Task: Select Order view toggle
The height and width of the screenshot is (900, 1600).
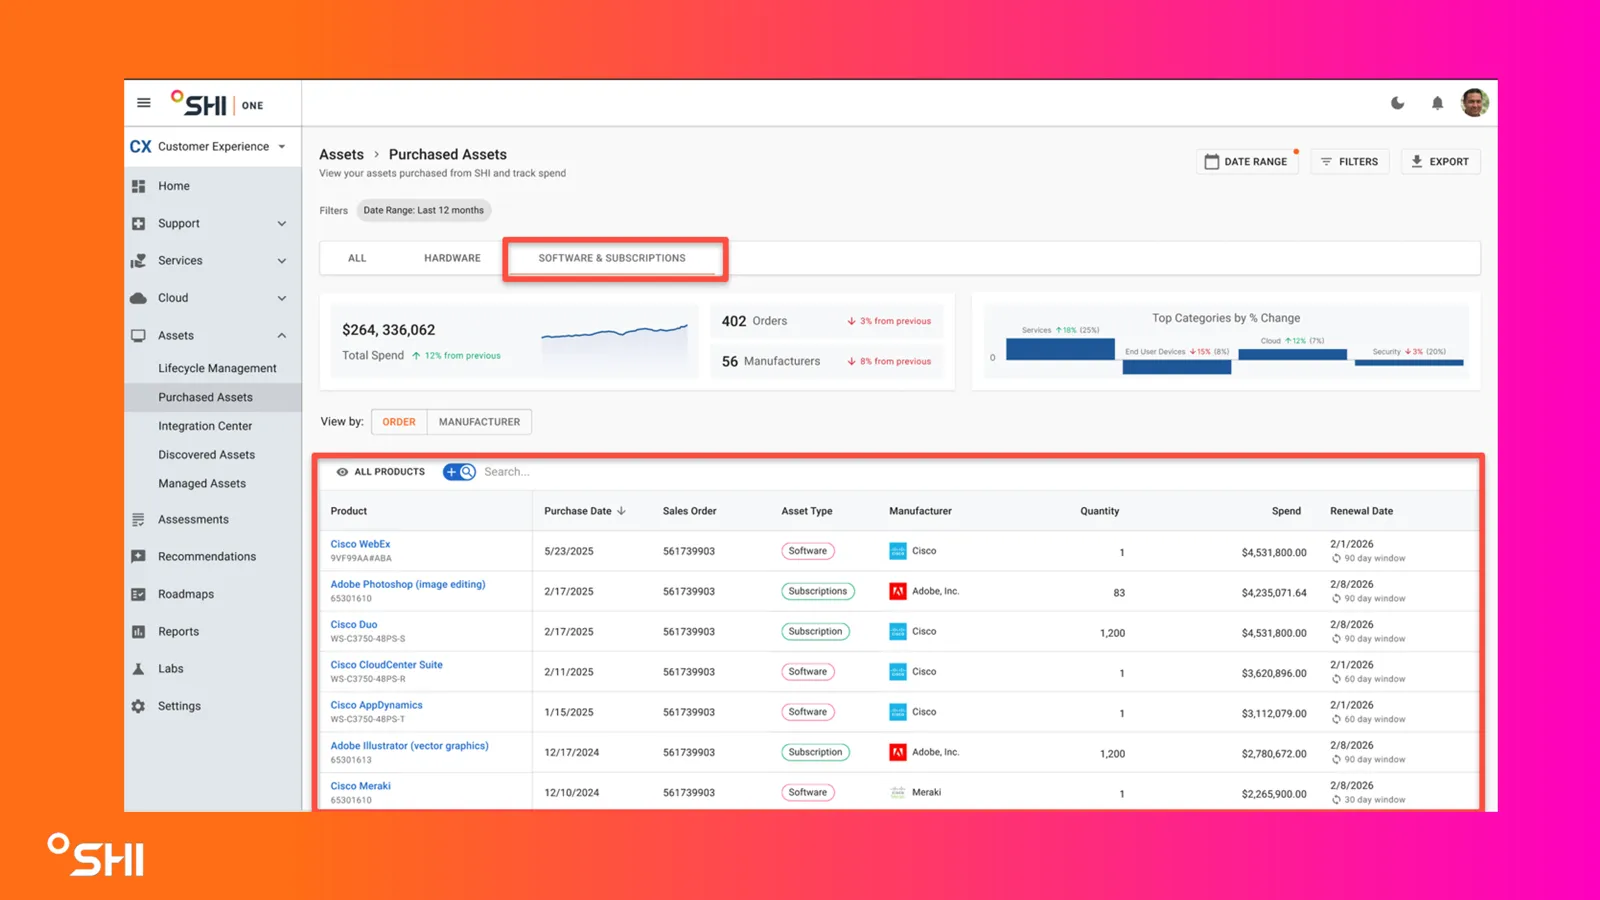Action: click(399, 422)
